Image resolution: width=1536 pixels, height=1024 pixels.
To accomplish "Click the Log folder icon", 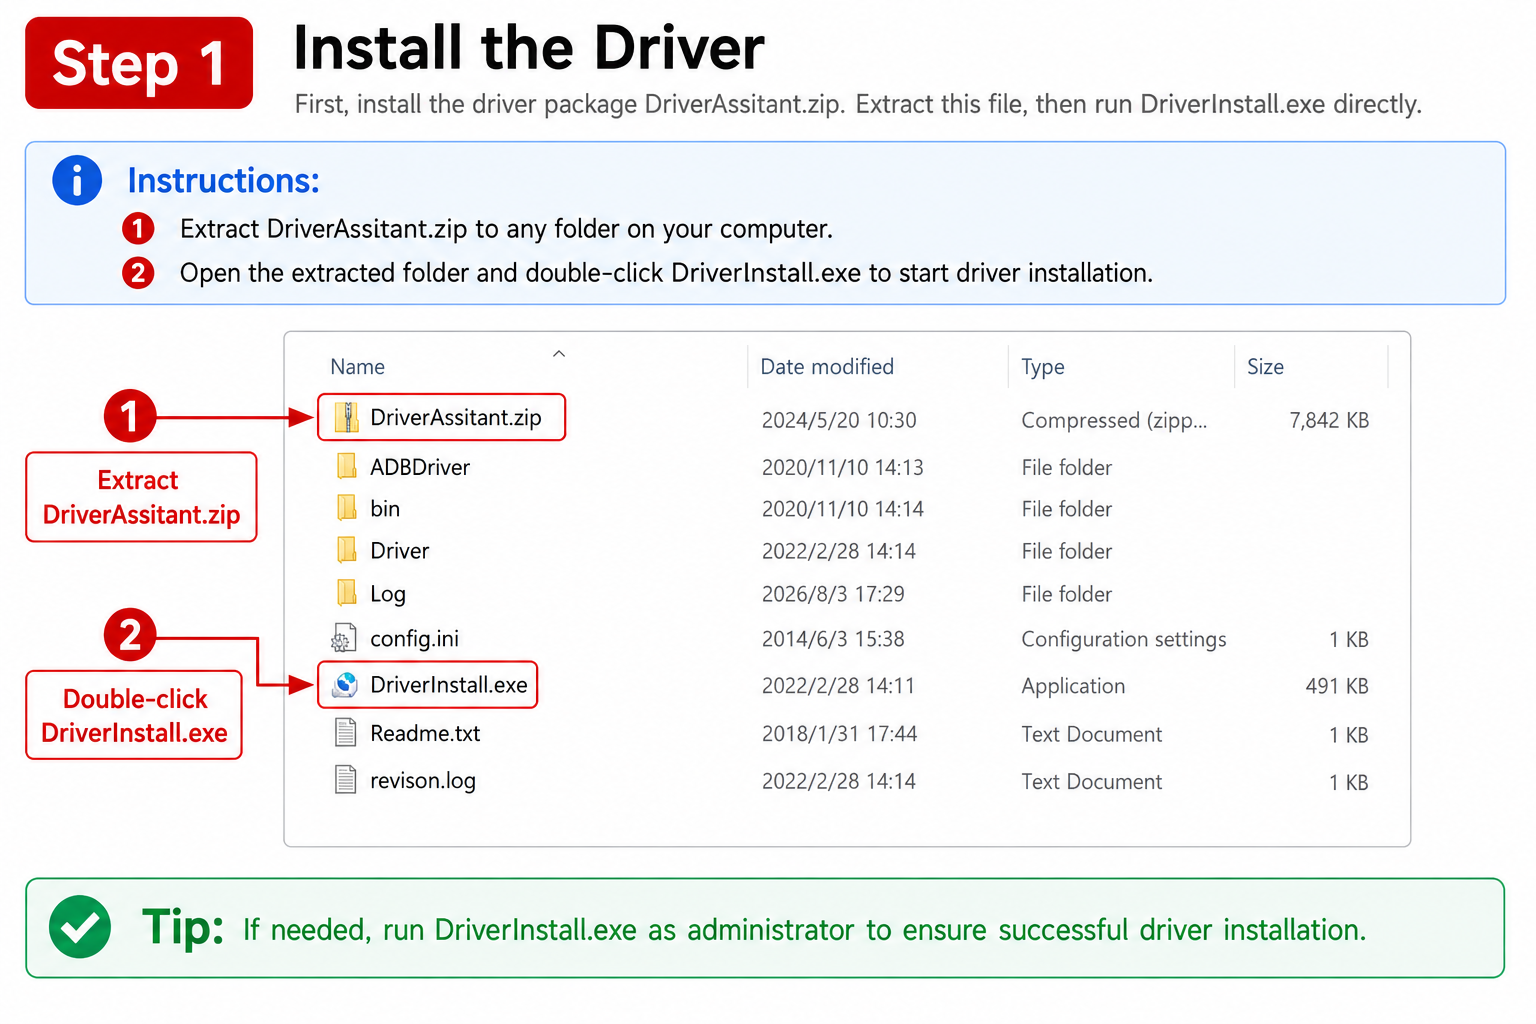I will [x=346, y=593].
